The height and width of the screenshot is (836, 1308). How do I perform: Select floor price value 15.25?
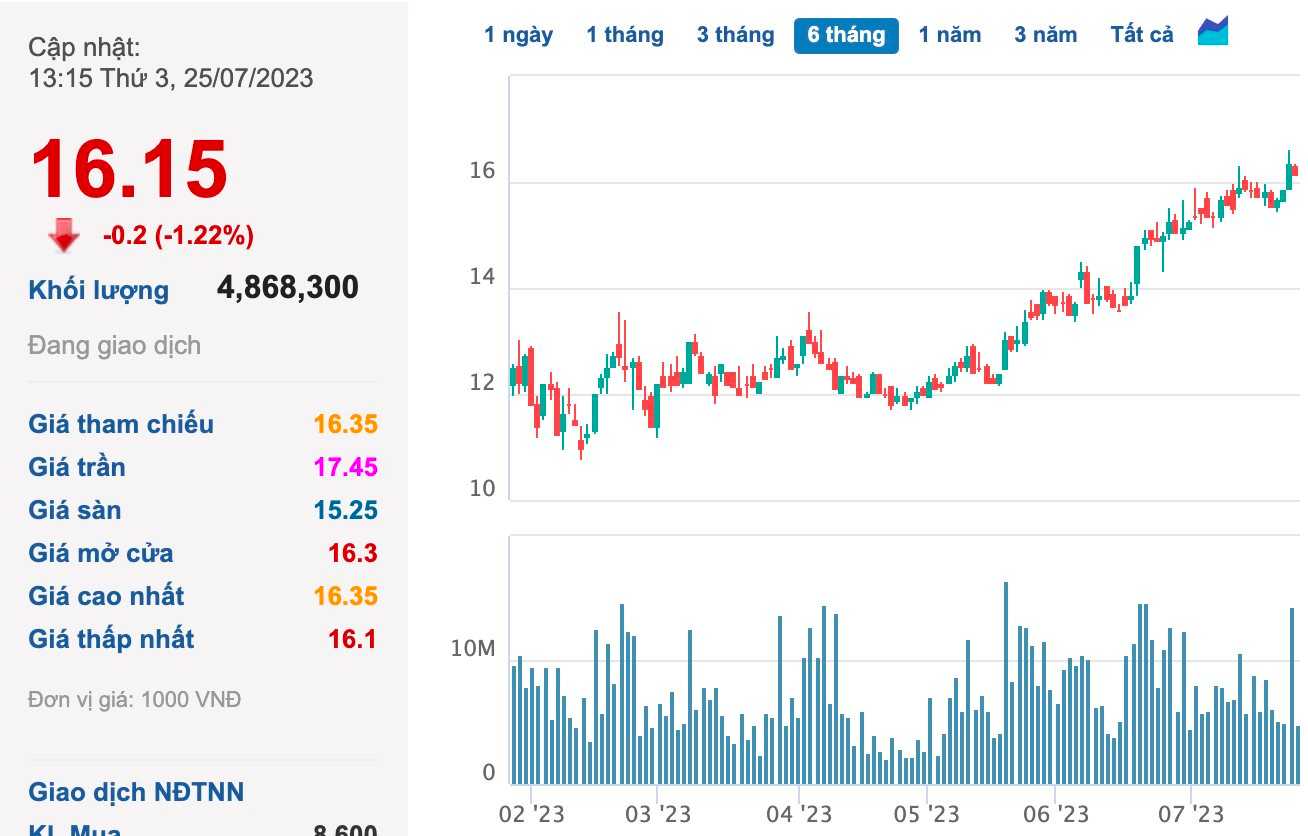tap(346, 510)
